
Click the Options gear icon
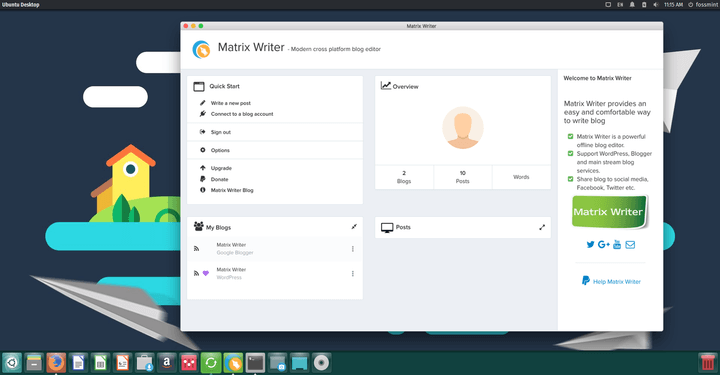coord(202,150)
